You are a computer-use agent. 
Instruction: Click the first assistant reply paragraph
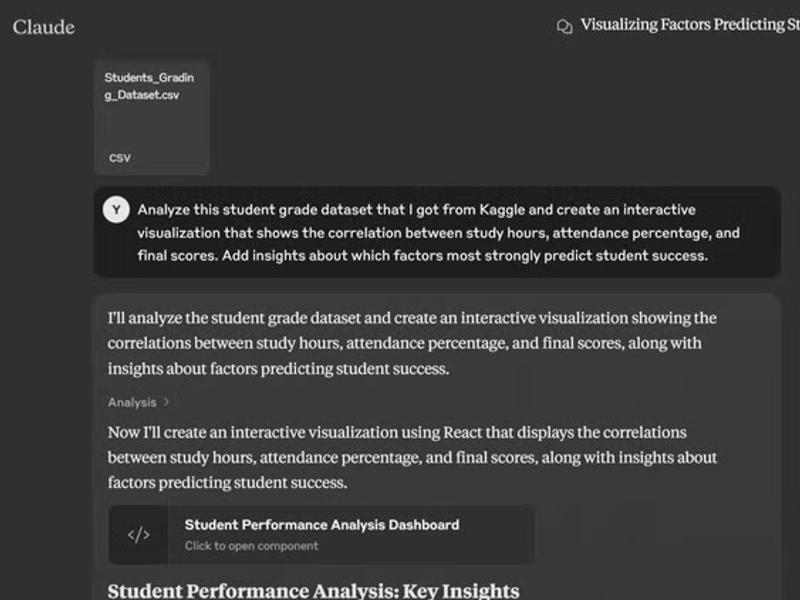[x=412, y=343]
